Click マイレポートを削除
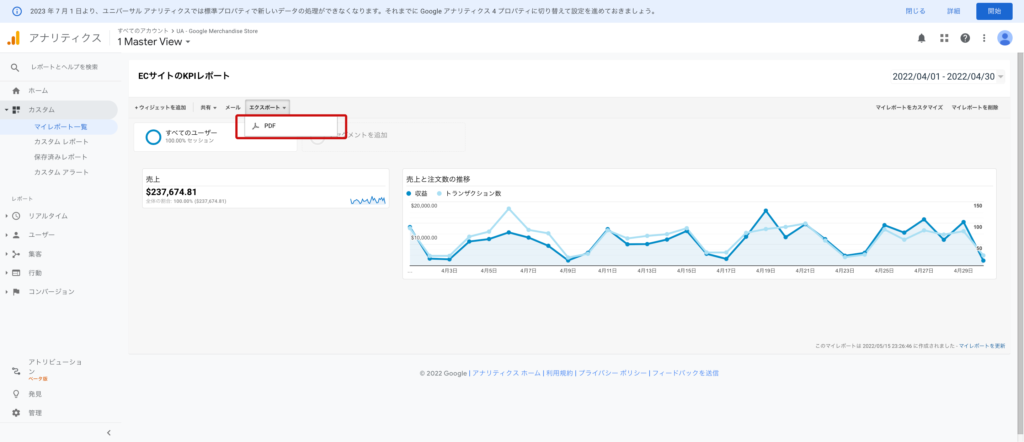This screenshot has height=442, width=1024. pyautogui.click(x=974, y=107)
